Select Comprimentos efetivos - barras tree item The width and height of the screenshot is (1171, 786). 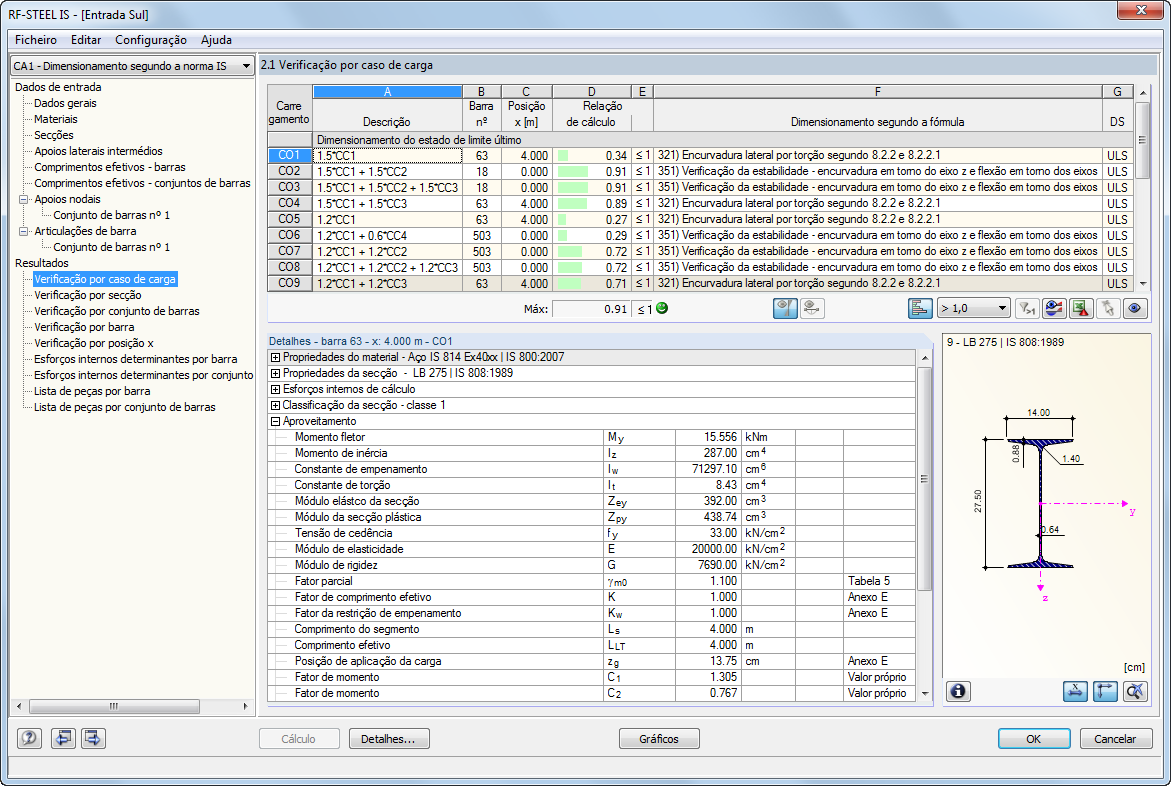110,167
